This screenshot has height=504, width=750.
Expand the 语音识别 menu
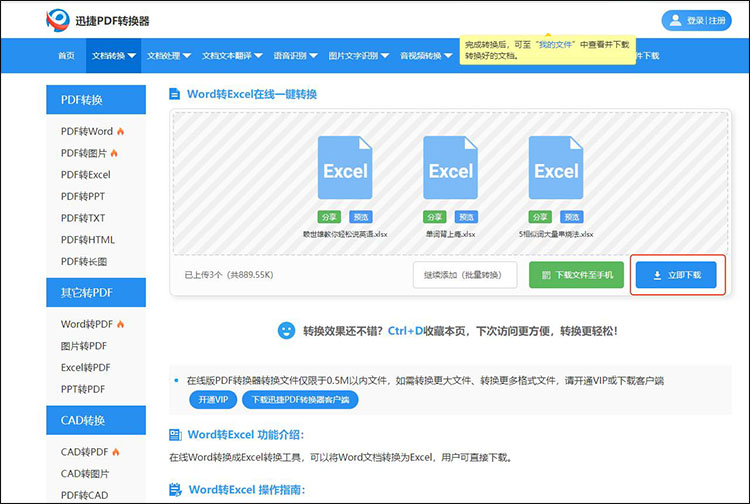pyautogui.click(x=295, y=56)
